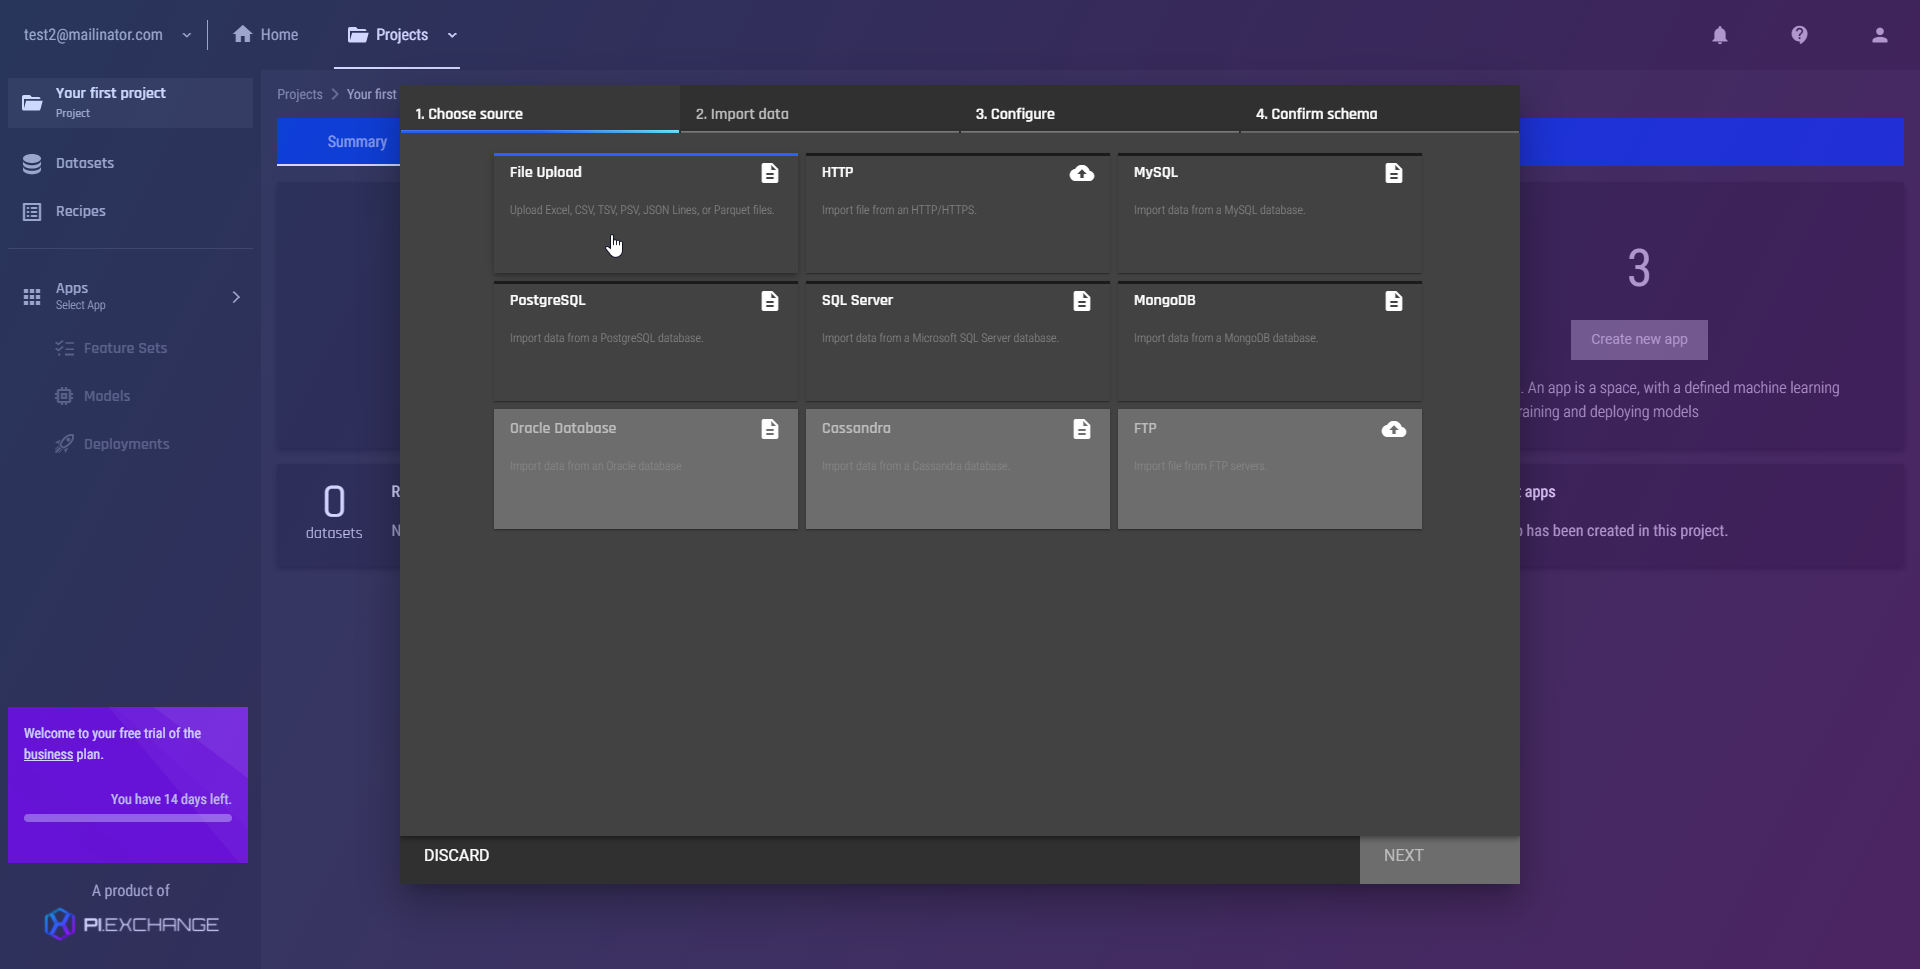The height and width of the screenshot is (969, 1920).
Task: Click the Cassandra card description text
Action: (x=915, y=466)
